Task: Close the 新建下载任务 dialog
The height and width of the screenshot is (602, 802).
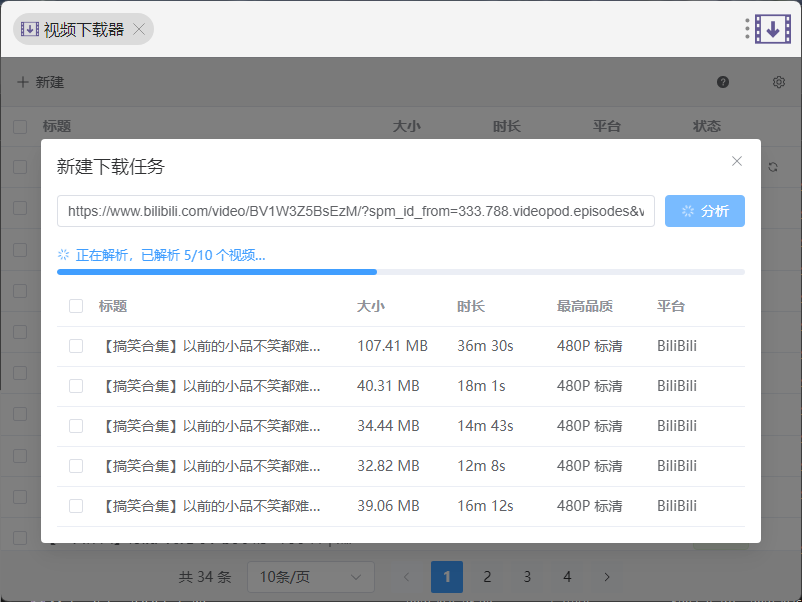Action: (x=737, y=161)
